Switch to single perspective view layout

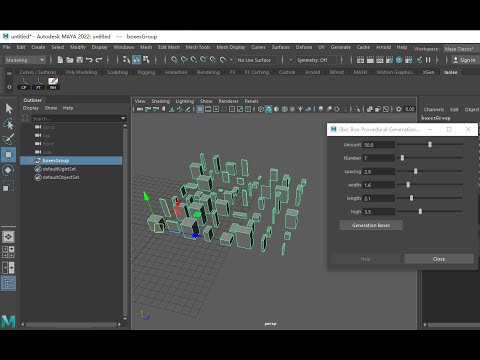[x=8, y=237]
